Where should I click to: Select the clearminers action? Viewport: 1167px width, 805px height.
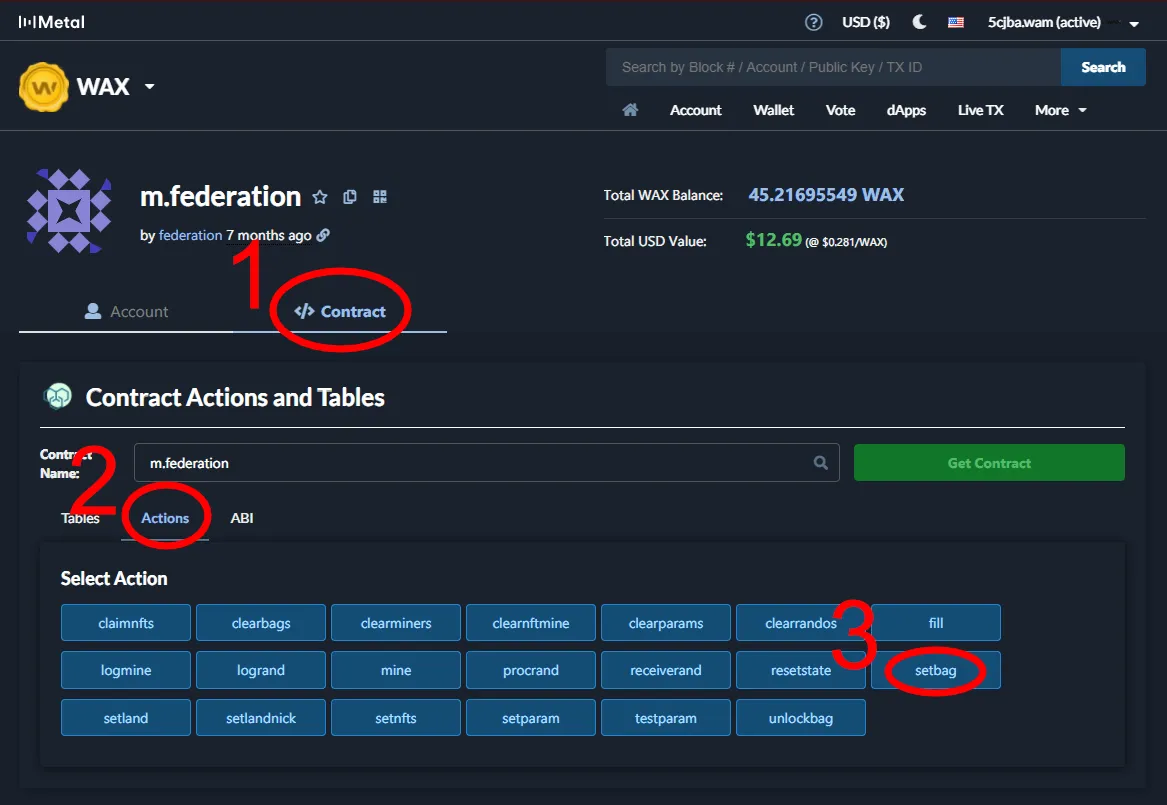point(396,623)
